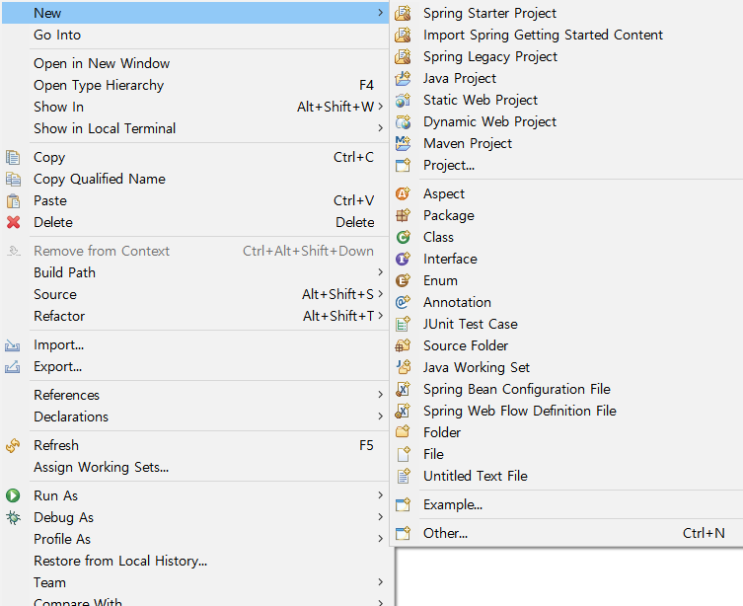
Task: Click the Project... wizard icon
Action: (403, 165)
